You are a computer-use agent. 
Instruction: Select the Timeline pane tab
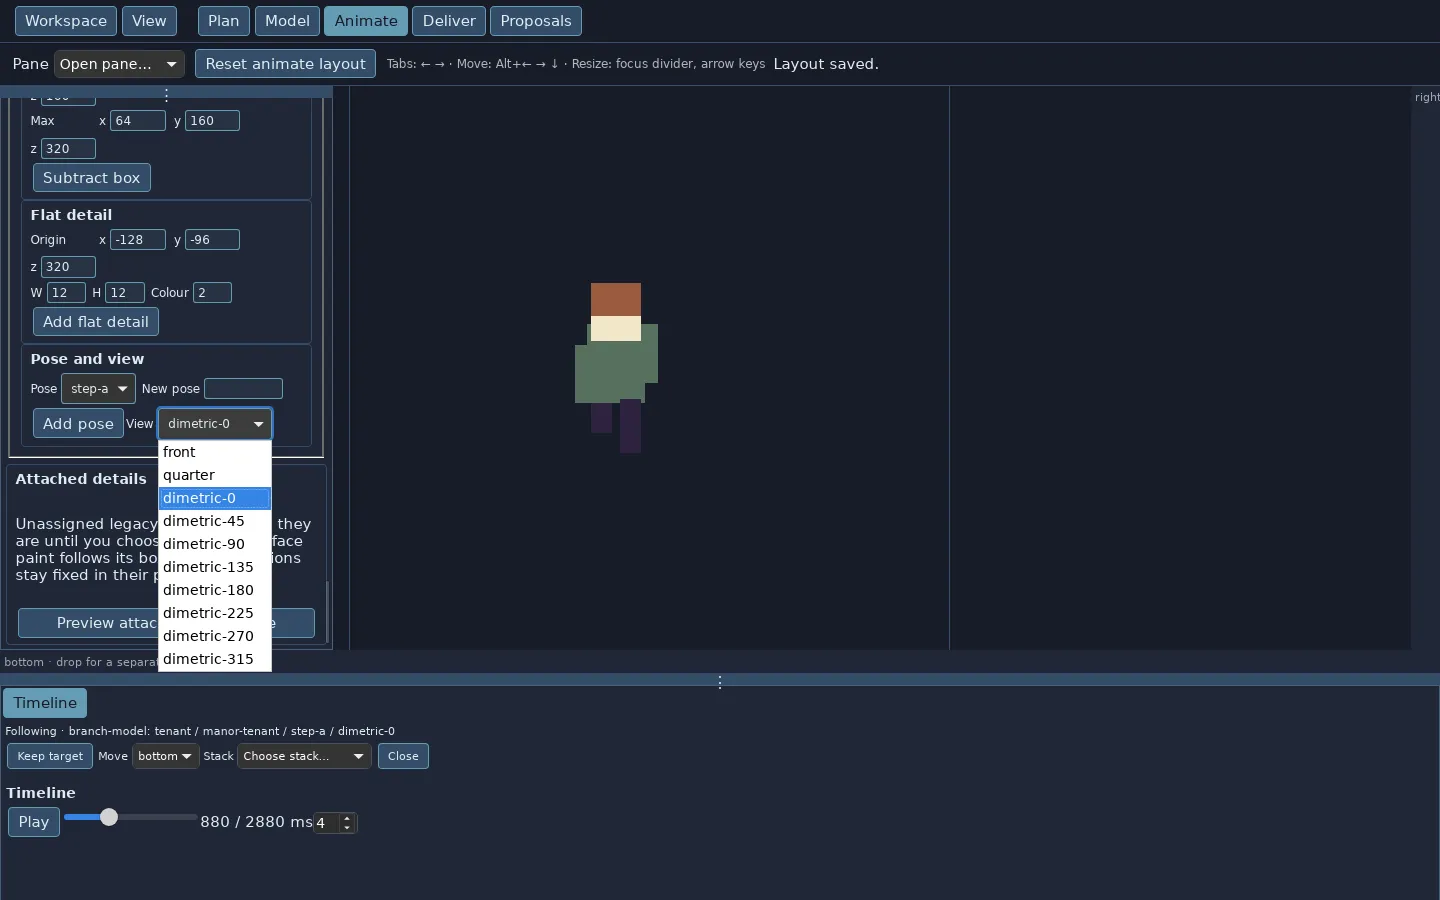(45, 703)
